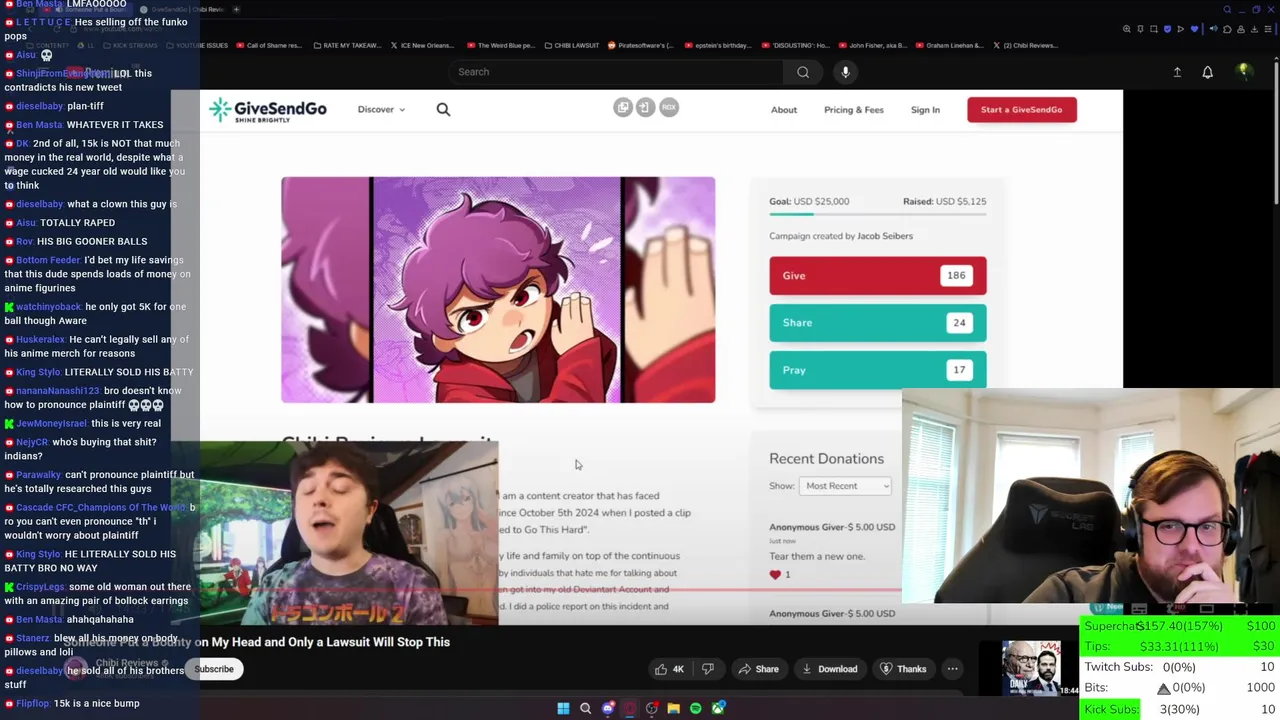Open the suggested video thumbnail 18:44
The height and width of the screenshot is (720, 1280).
click(x=1032, y=668)
